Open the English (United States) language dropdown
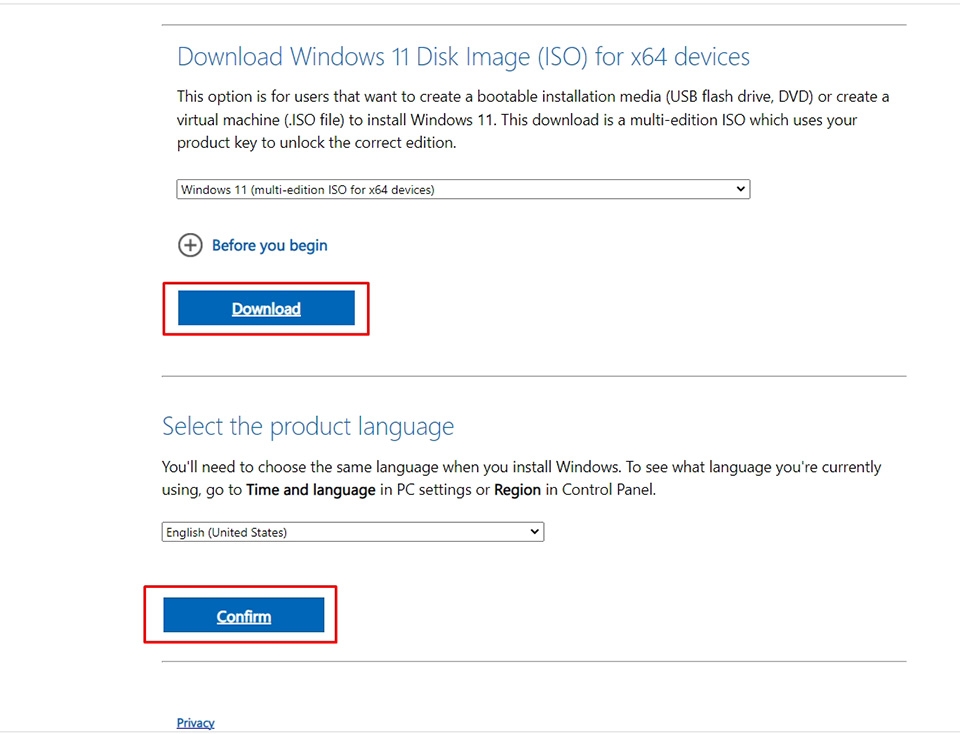The width and height of the screenshot is (960, 734). click(353, 532)
